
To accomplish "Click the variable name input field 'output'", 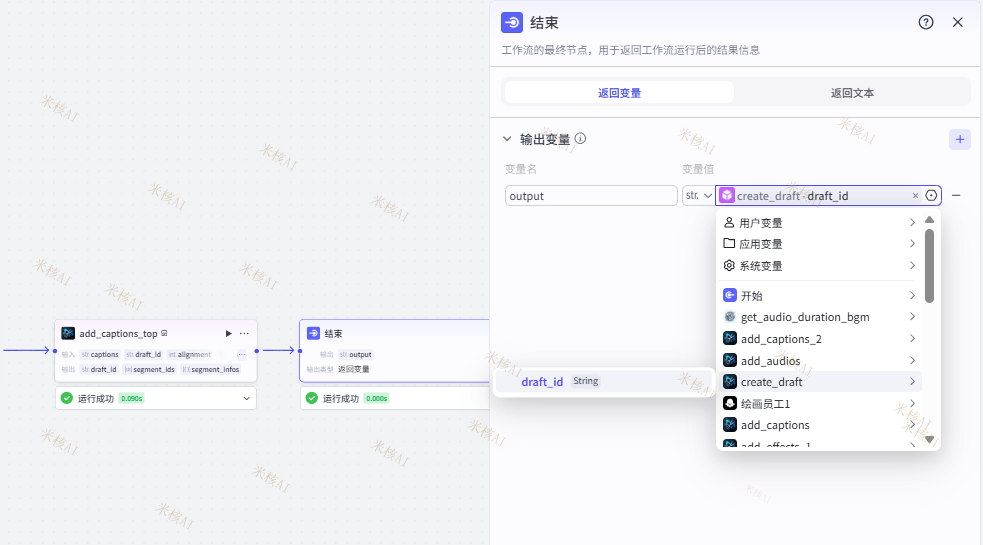I will (x=591, y=196).
